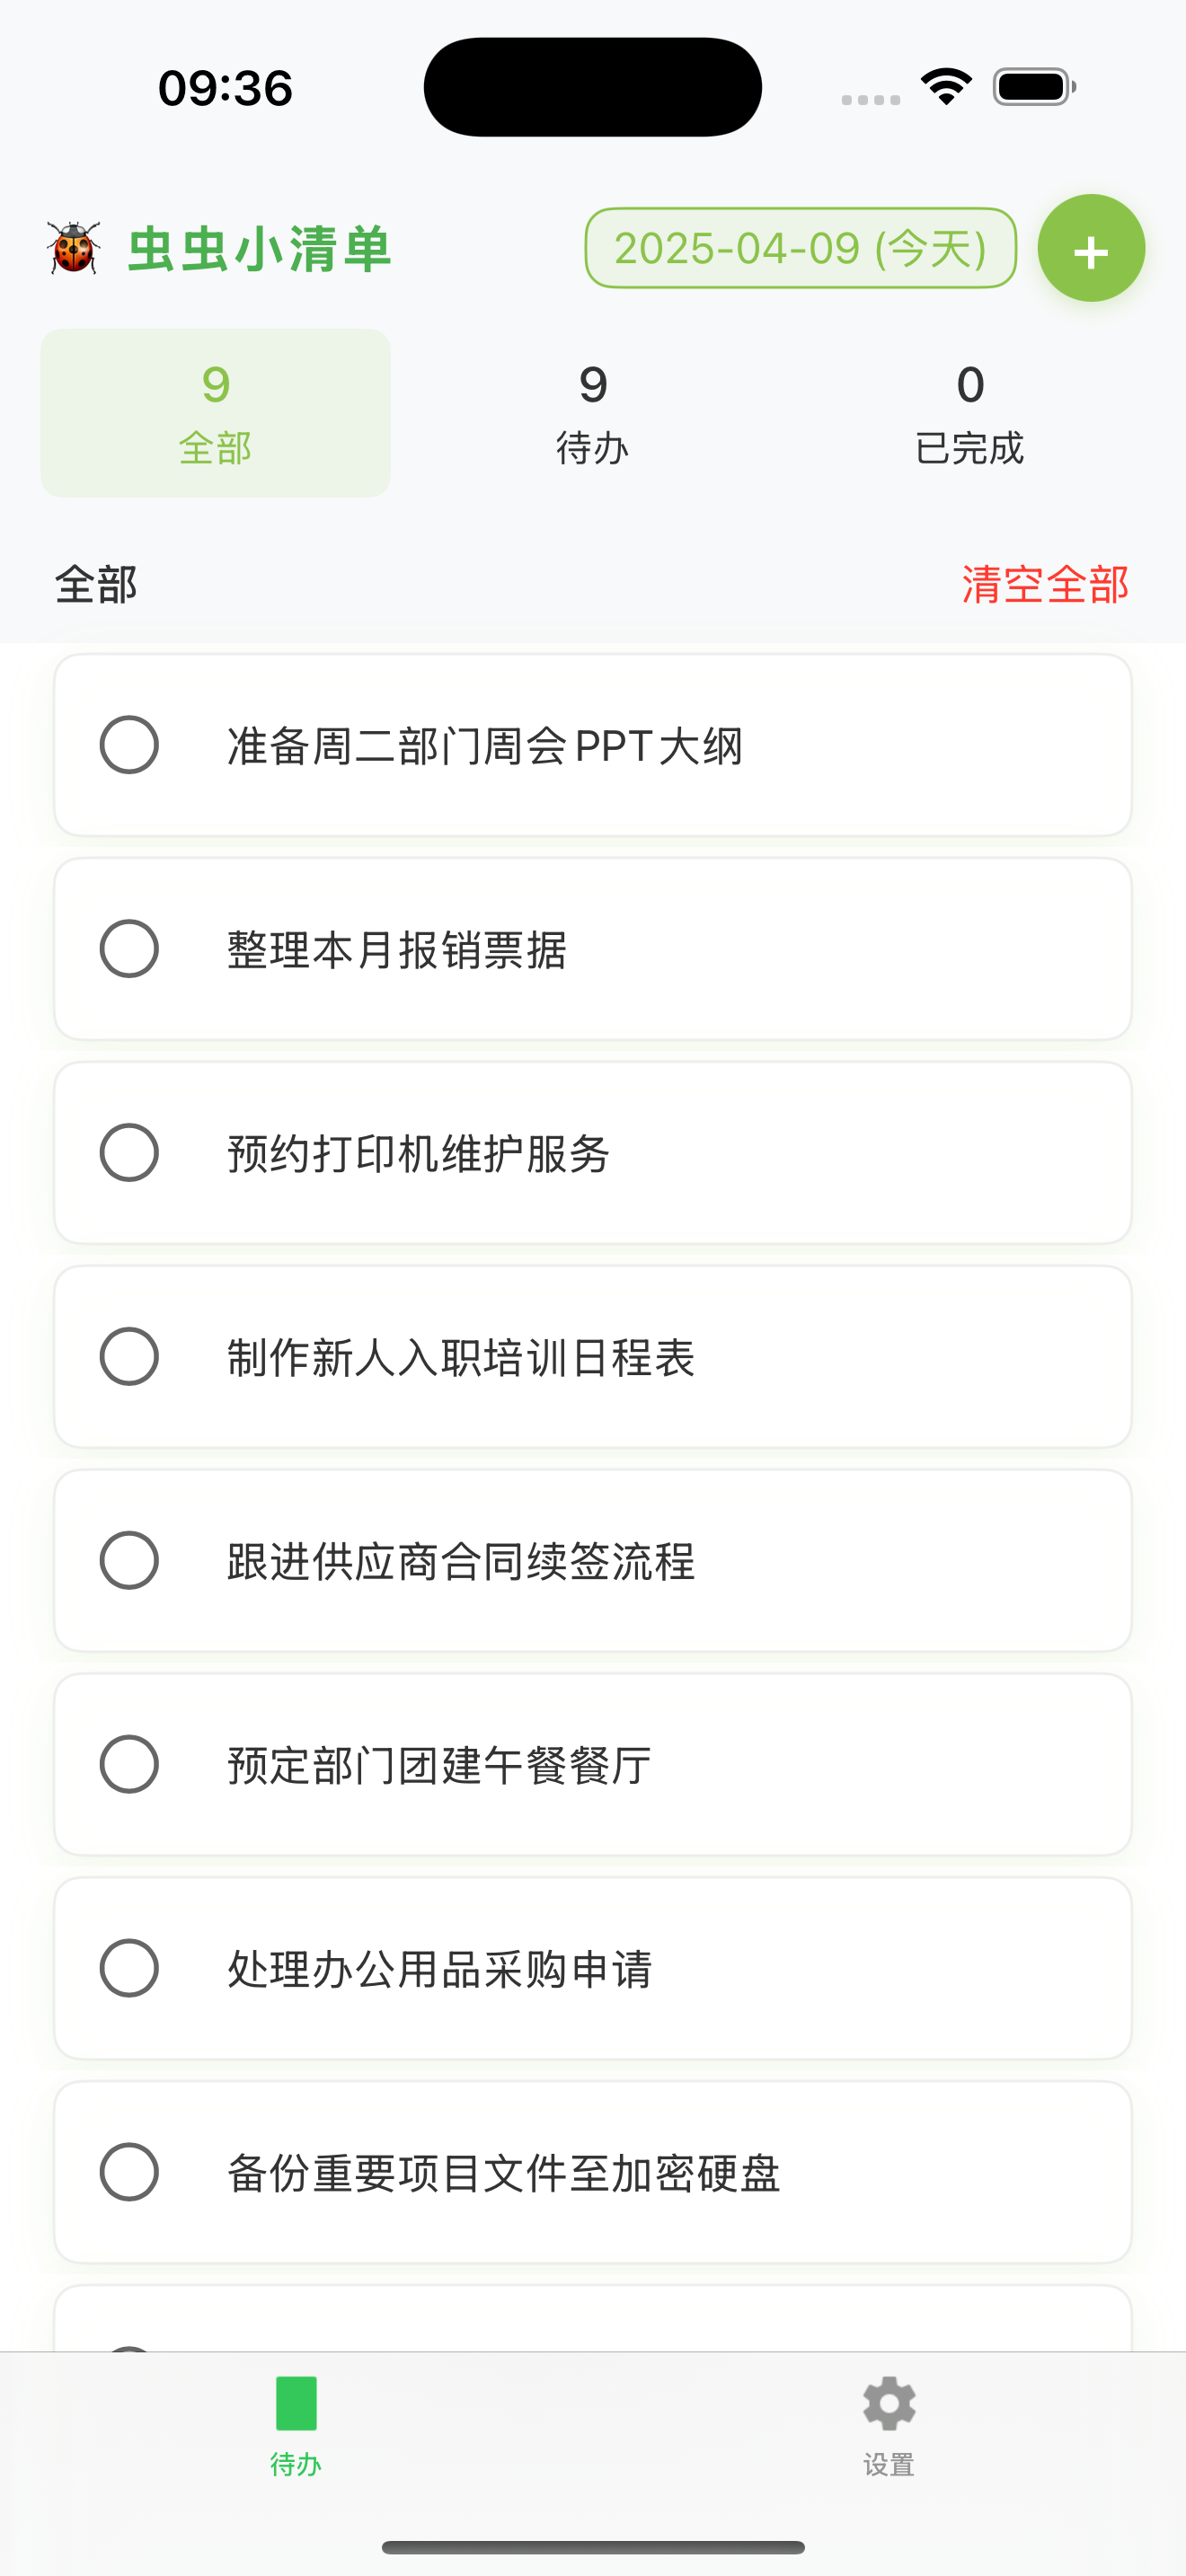Tick the 跟进供应商合同续签流程 circle
The width and height of the screenshot is (1186, 2576).
129,1561
